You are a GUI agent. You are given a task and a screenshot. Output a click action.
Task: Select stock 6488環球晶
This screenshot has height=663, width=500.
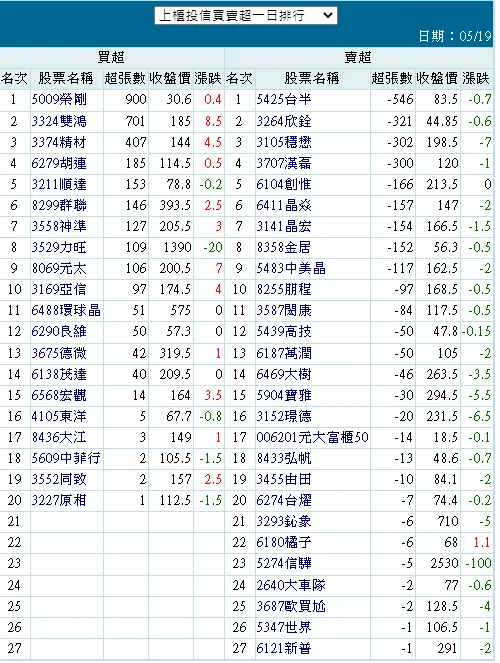click(x=66, y=311)
